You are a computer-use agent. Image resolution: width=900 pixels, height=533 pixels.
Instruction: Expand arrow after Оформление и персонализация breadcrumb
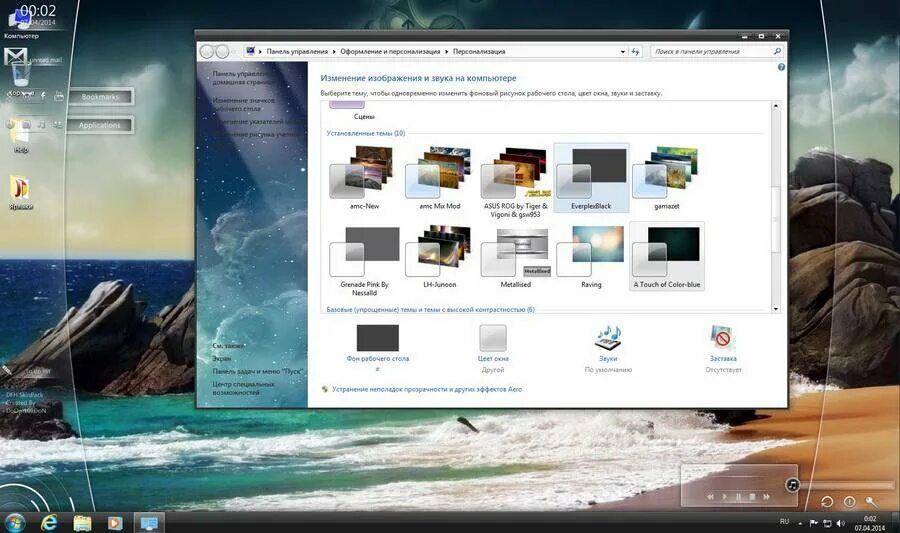[x=447, y=52]
